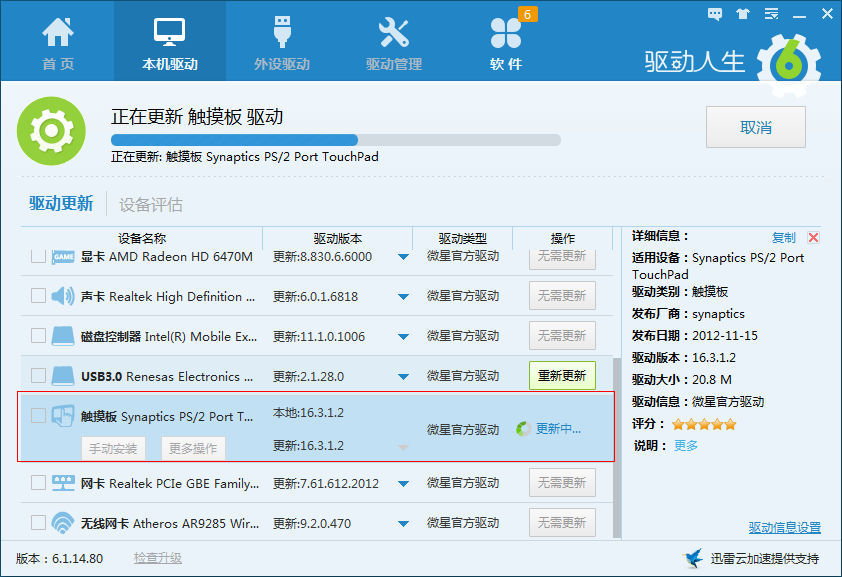Click the touchpad driver update progress bar
The height and width of the screenshot is (577, 842).
click(335, 140)
